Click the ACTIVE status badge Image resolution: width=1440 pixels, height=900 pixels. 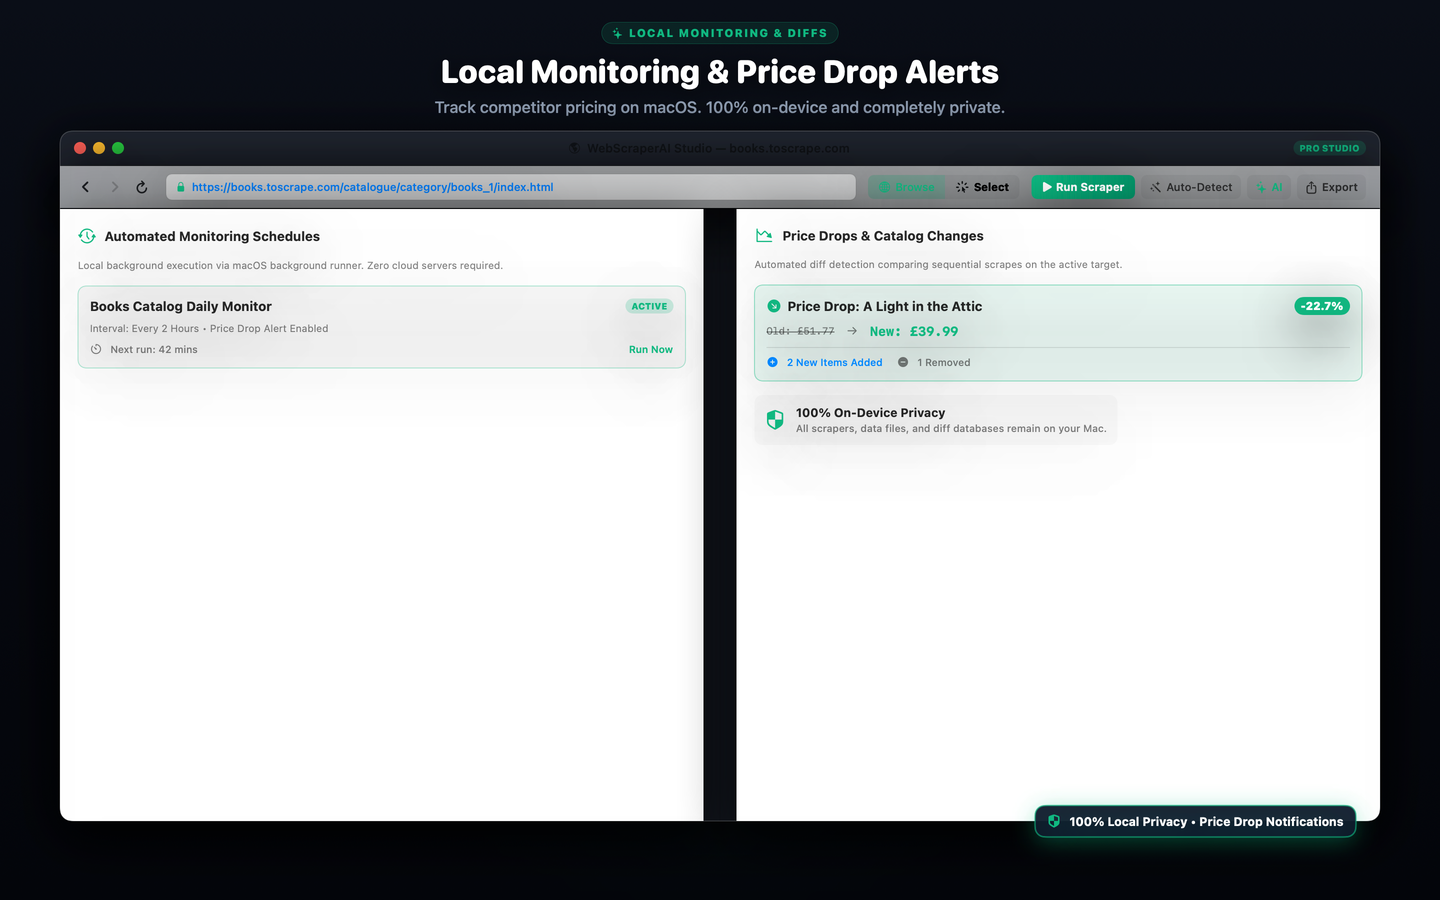[x=649, y=306]
